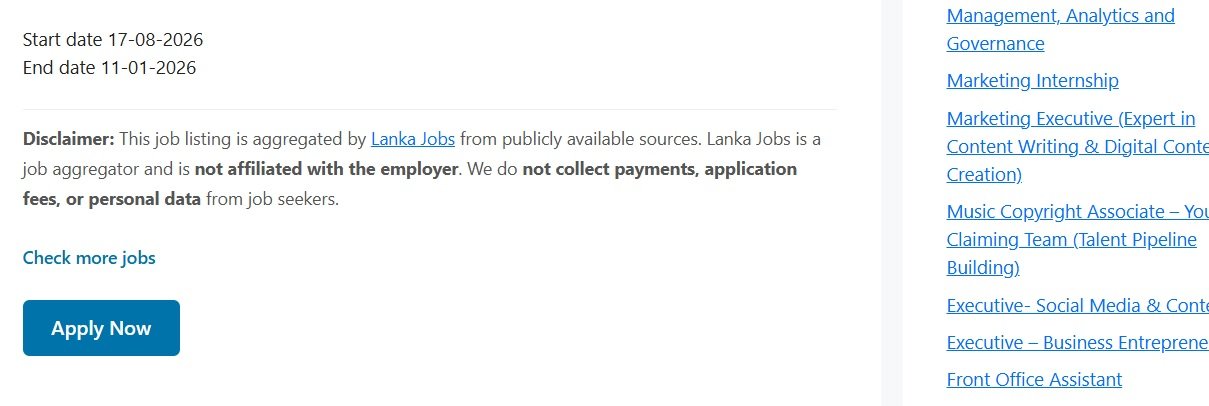Image resolution: width=1209 pixels, height=406 pixels.
Task: Click the horizontal divider above the disclaimer
Action: 429,109
